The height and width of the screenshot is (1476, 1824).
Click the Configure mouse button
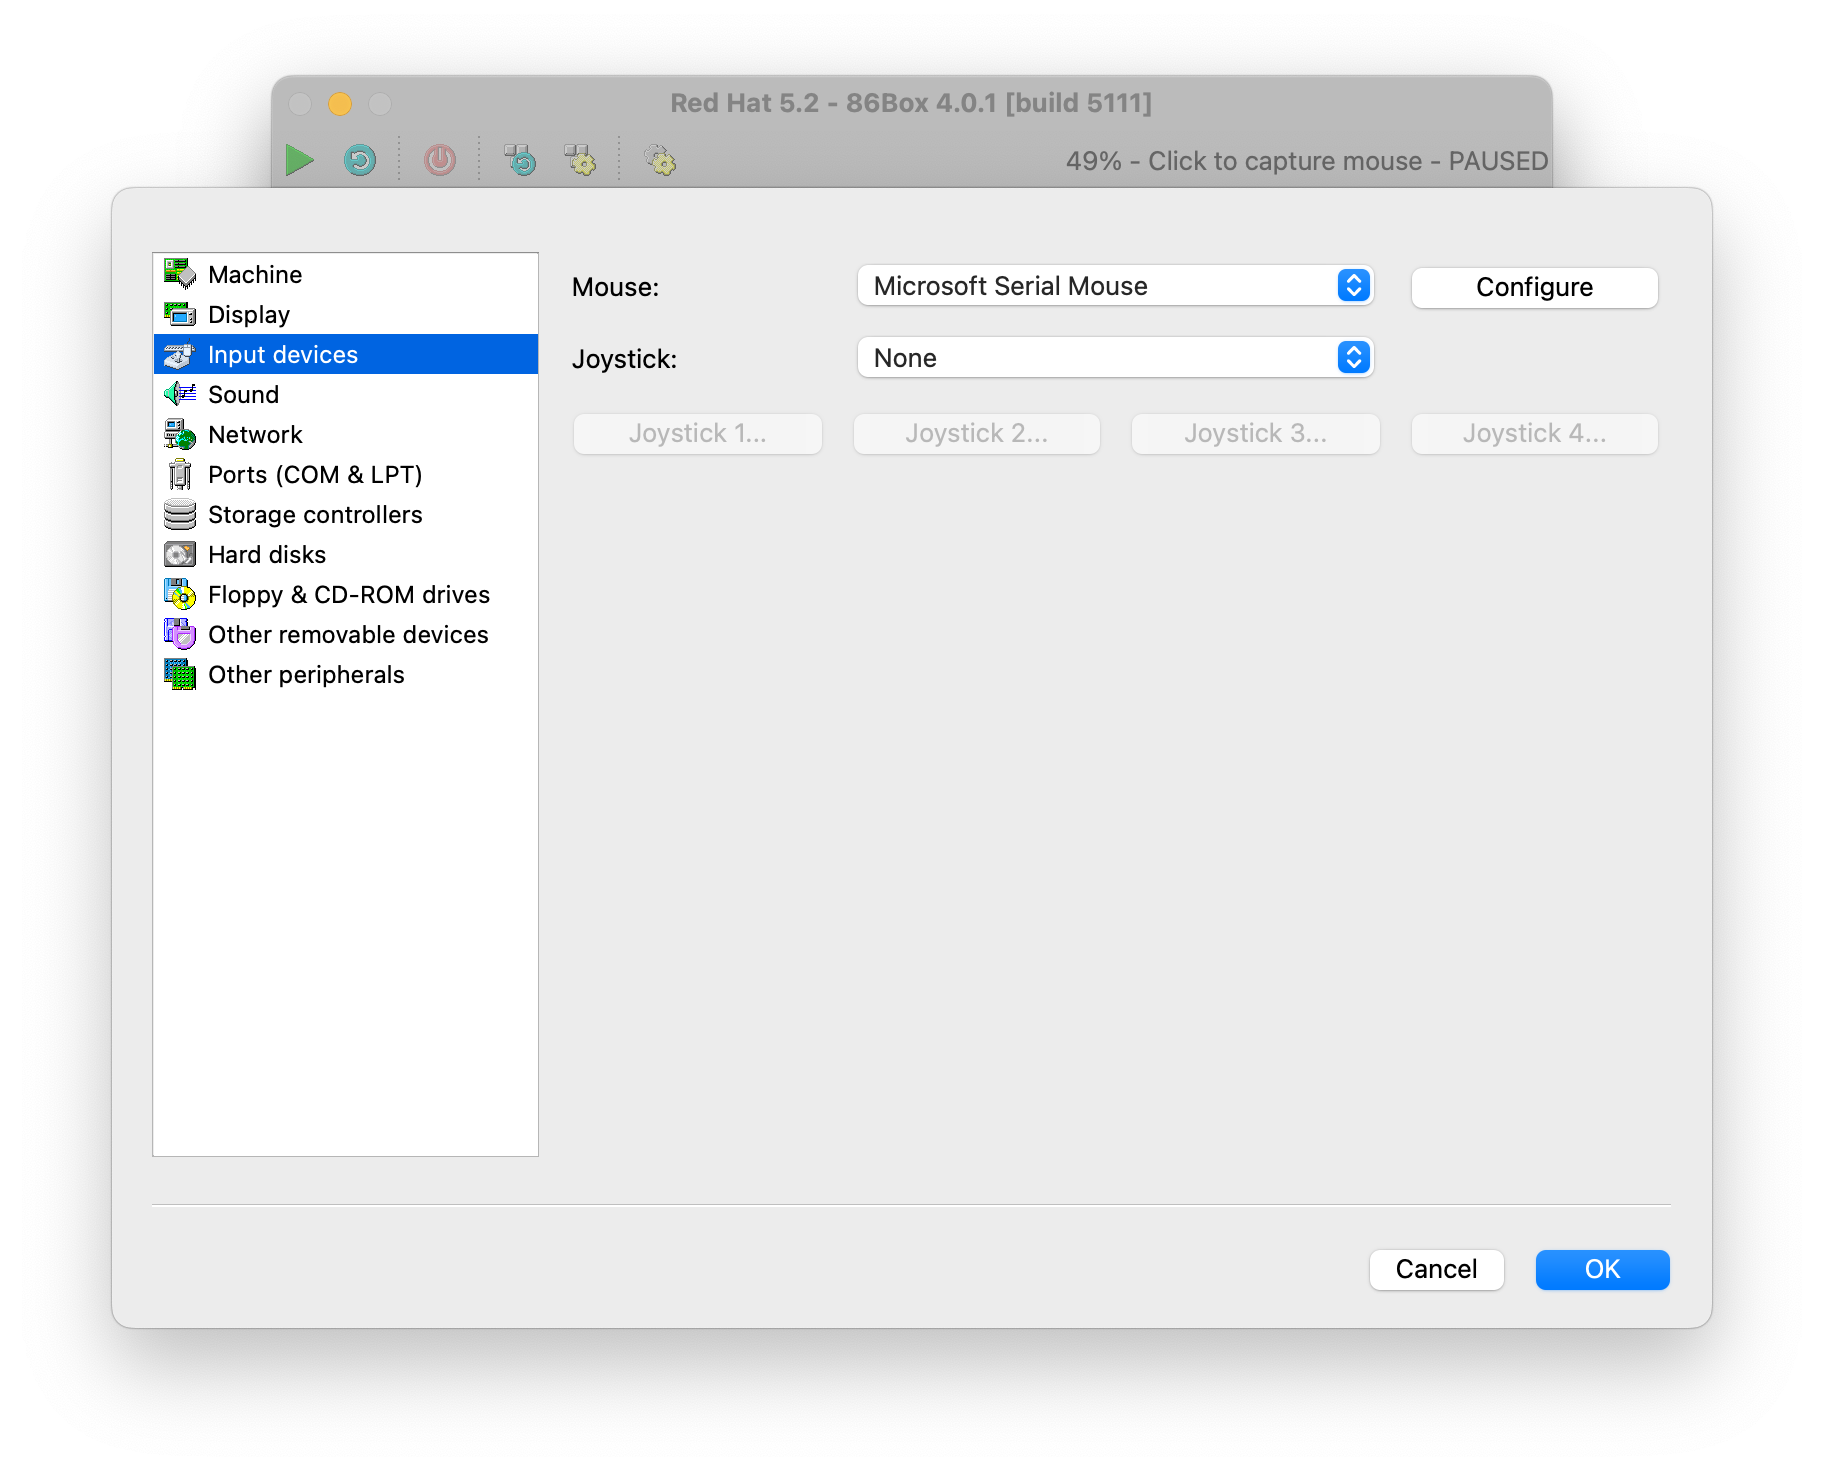[x=1534, y=287]
